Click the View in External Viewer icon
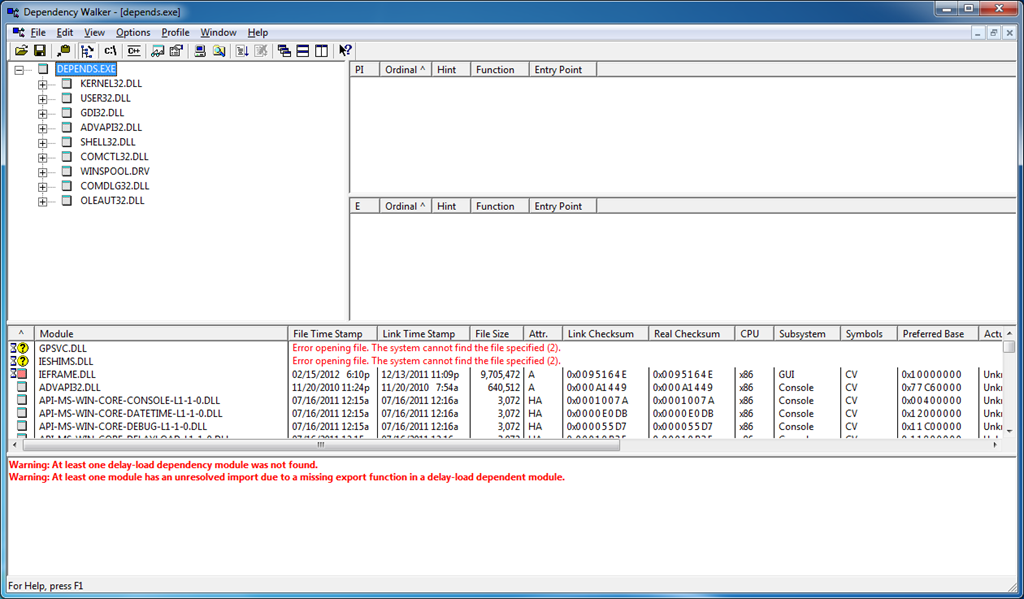Image resolution: width=1024 pixels, height=599 pixels. click(157, 51)
